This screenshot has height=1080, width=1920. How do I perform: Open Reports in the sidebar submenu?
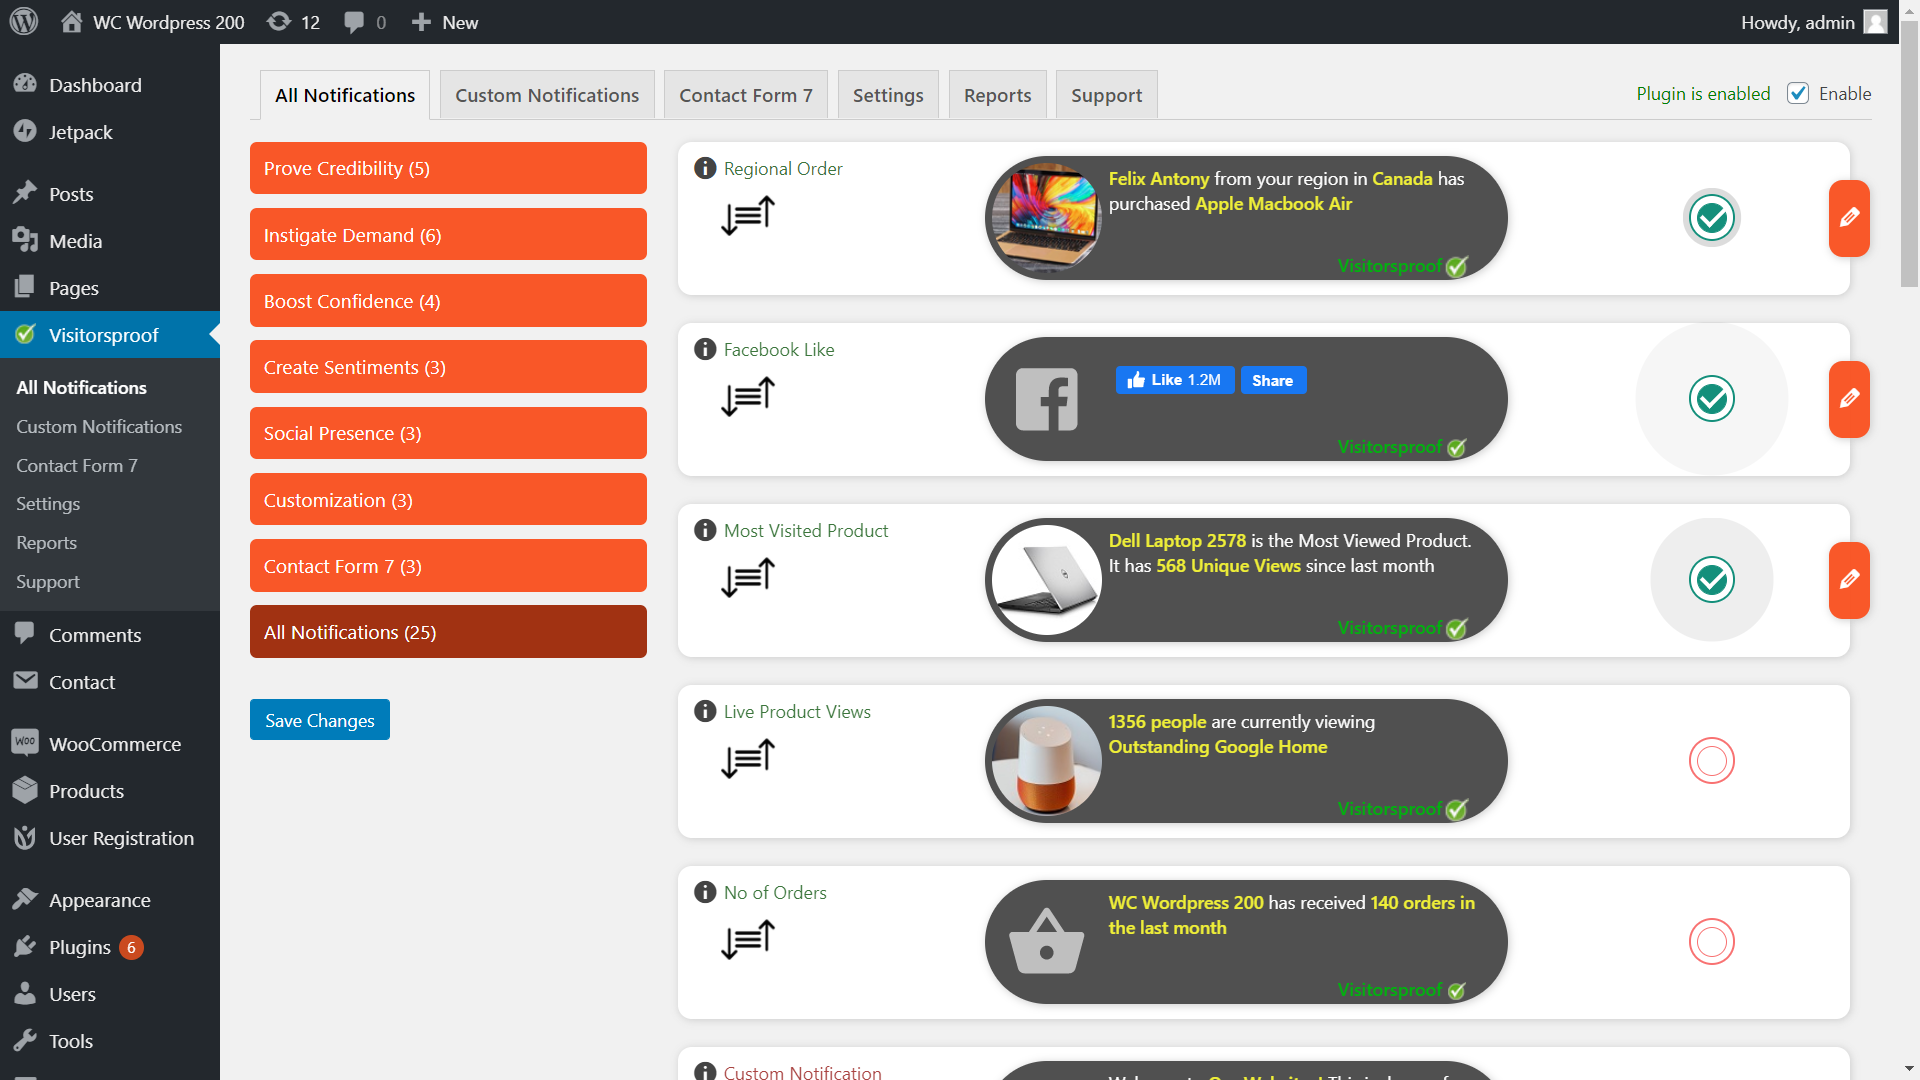(46, 542)
